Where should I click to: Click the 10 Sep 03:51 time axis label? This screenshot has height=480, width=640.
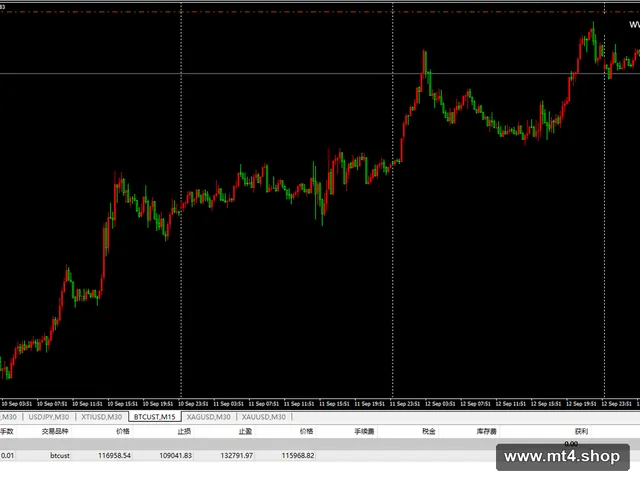[x=17, y=404]
